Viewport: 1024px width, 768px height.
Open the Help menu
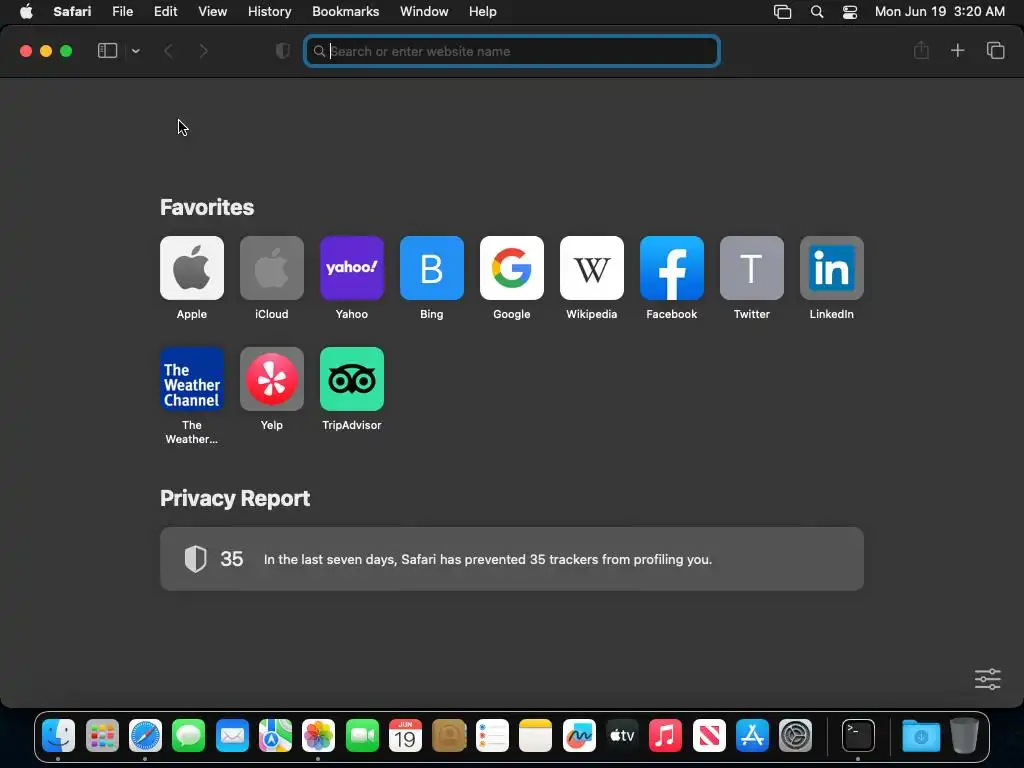tap(483, 12)
